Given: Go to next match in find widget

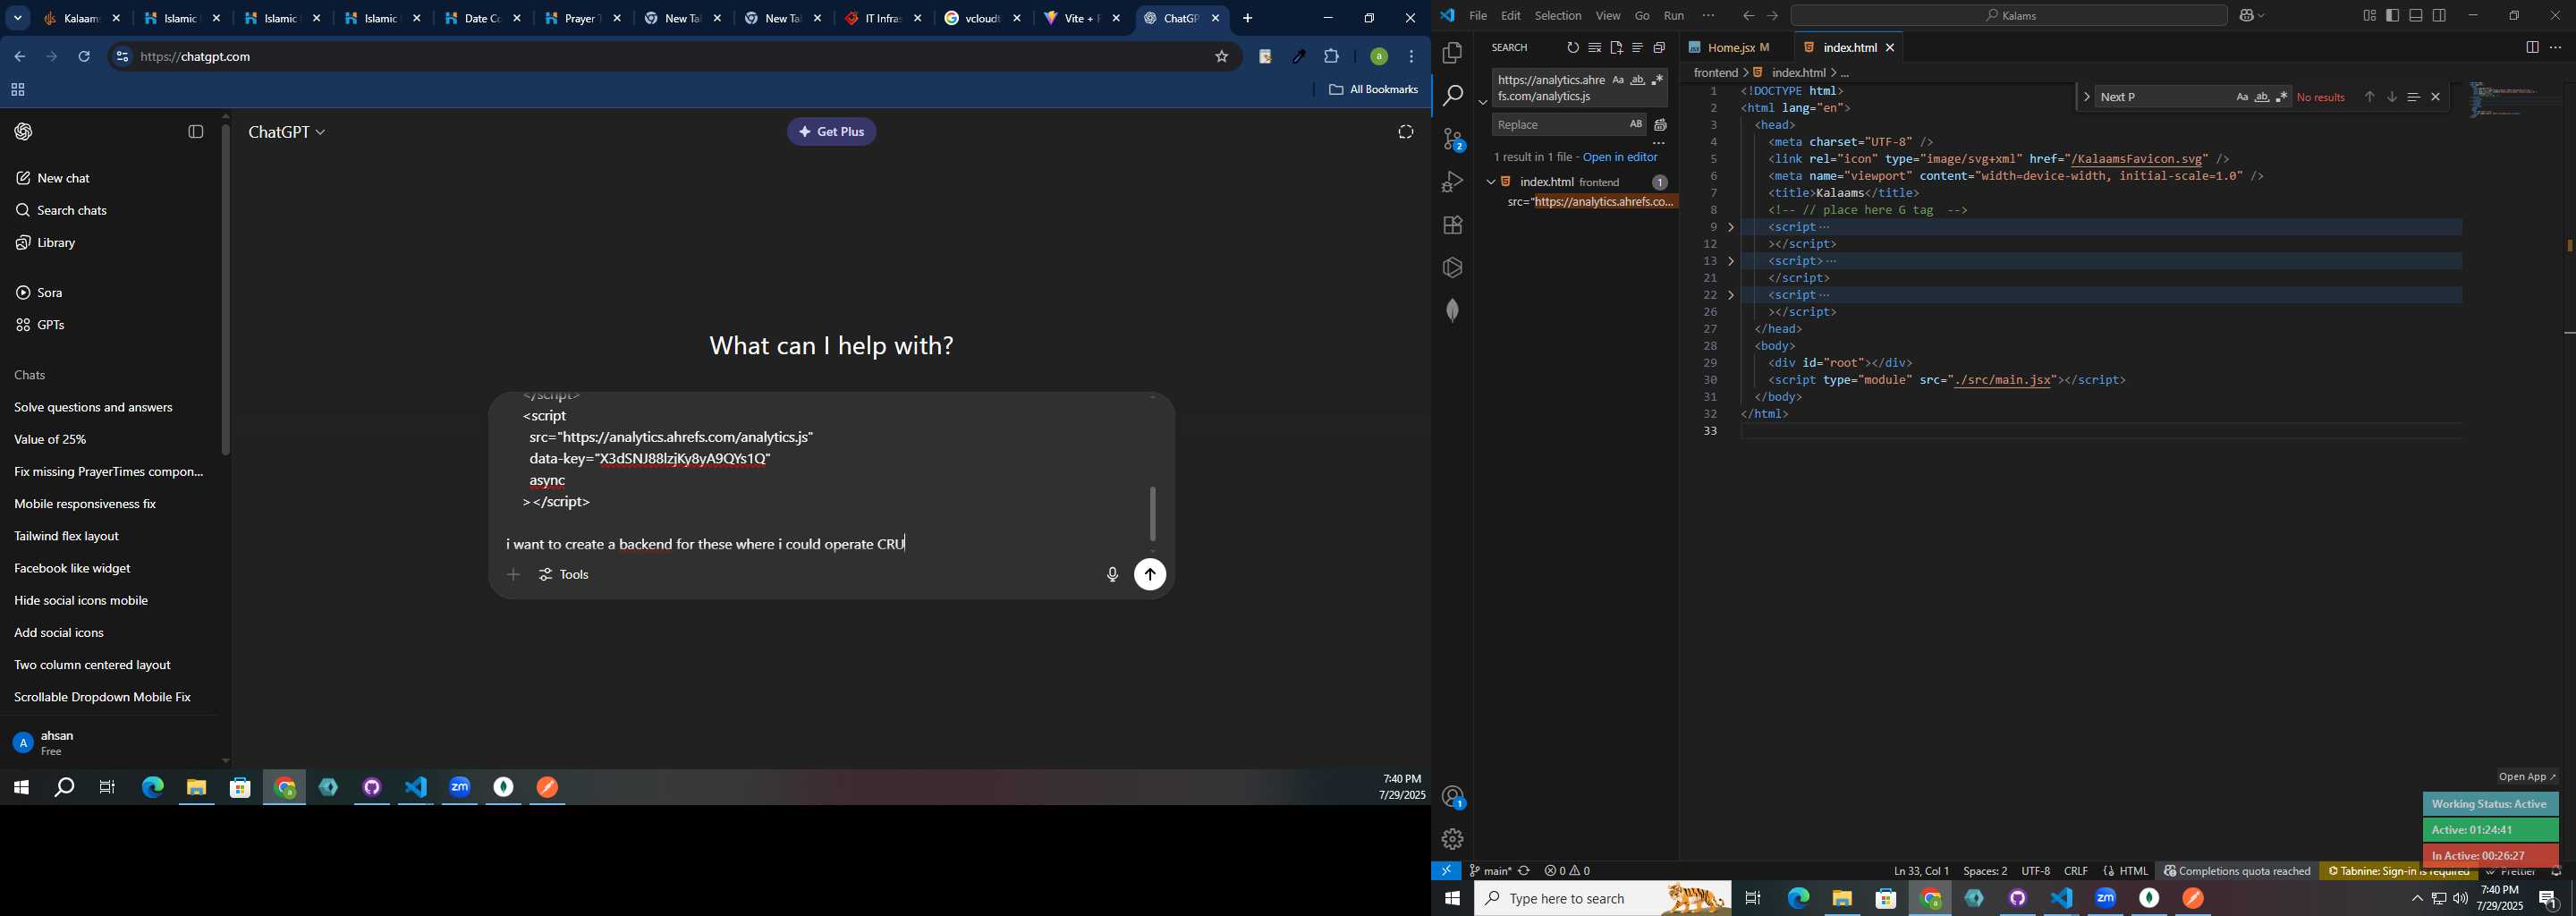Looking at the screenshot, I should point(2391,97).
